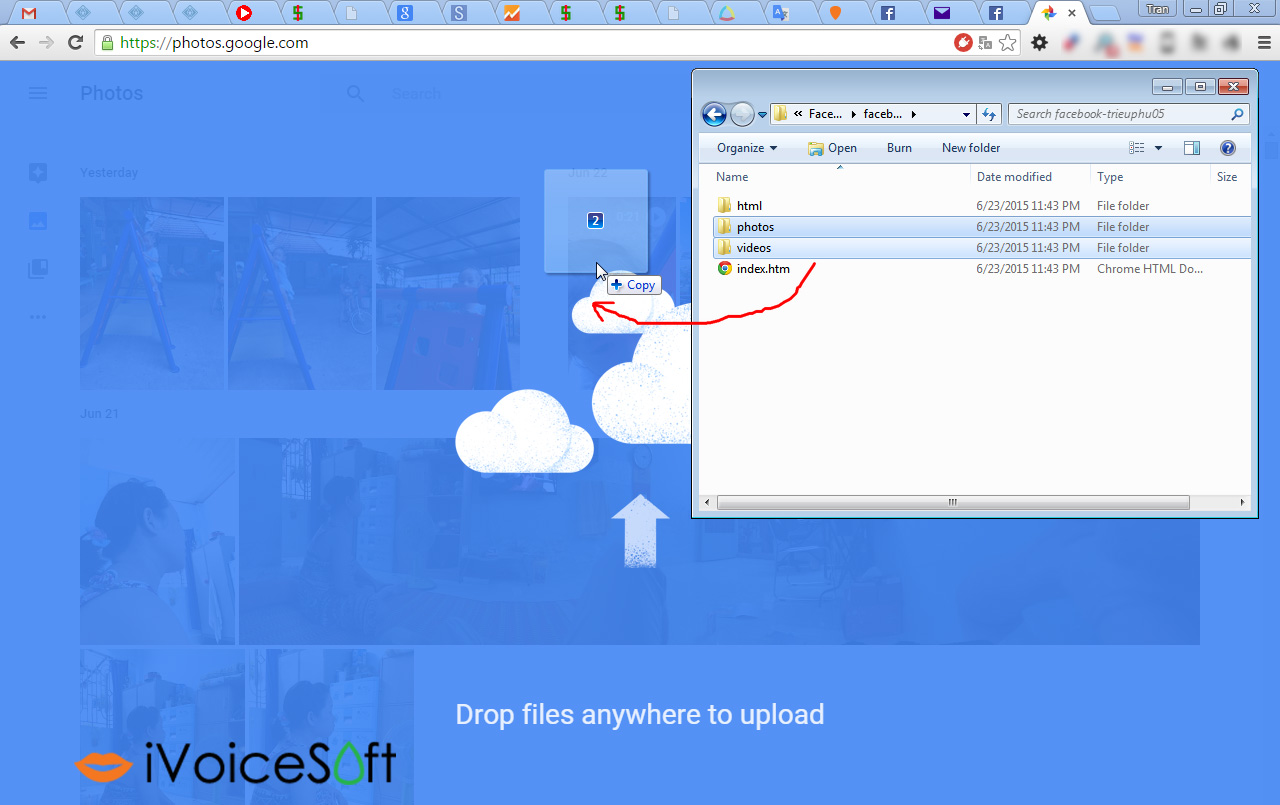Open the Google Photos main menu
Screen dimensions: 1280x805
pos(38,93)
